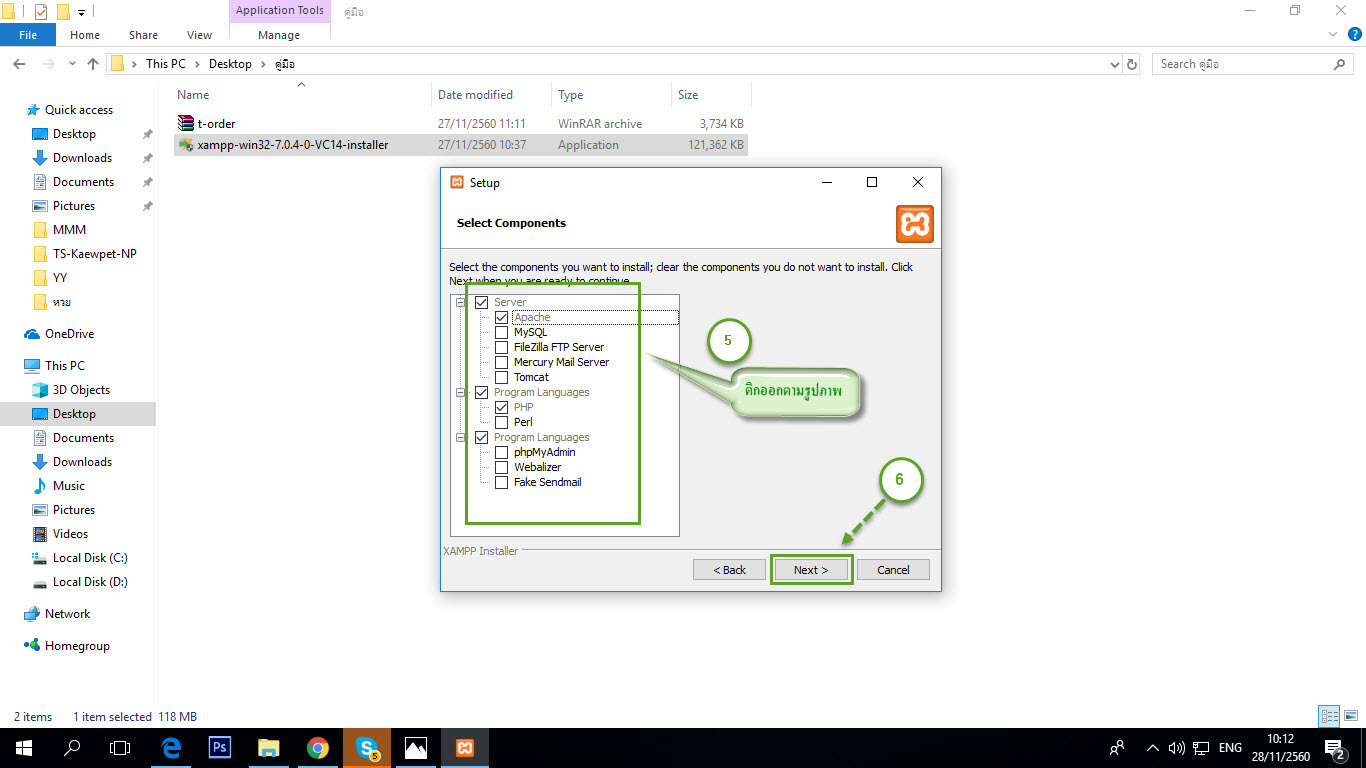Go back in File Explorer navigation
The height and width of the screenshot is (768, 1366).
click(x=19, y=64)
